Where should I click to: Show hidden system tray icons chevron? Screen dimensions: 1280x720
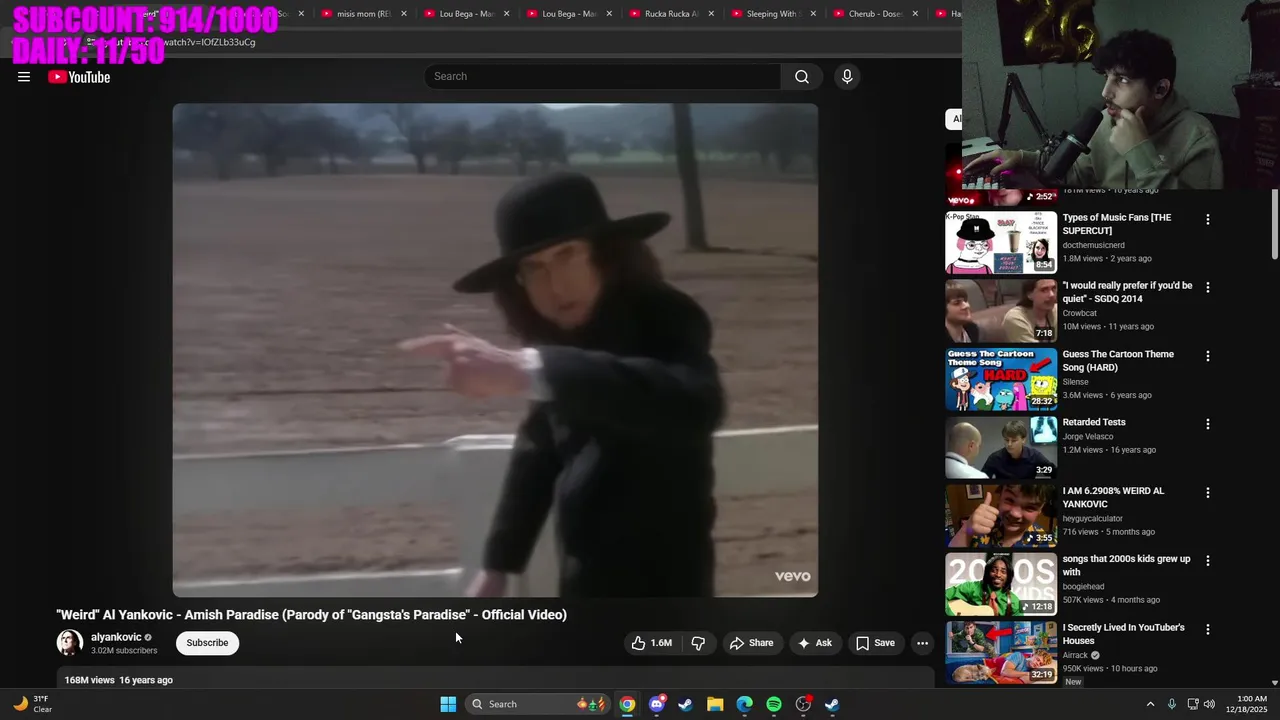click(1150, 704)
